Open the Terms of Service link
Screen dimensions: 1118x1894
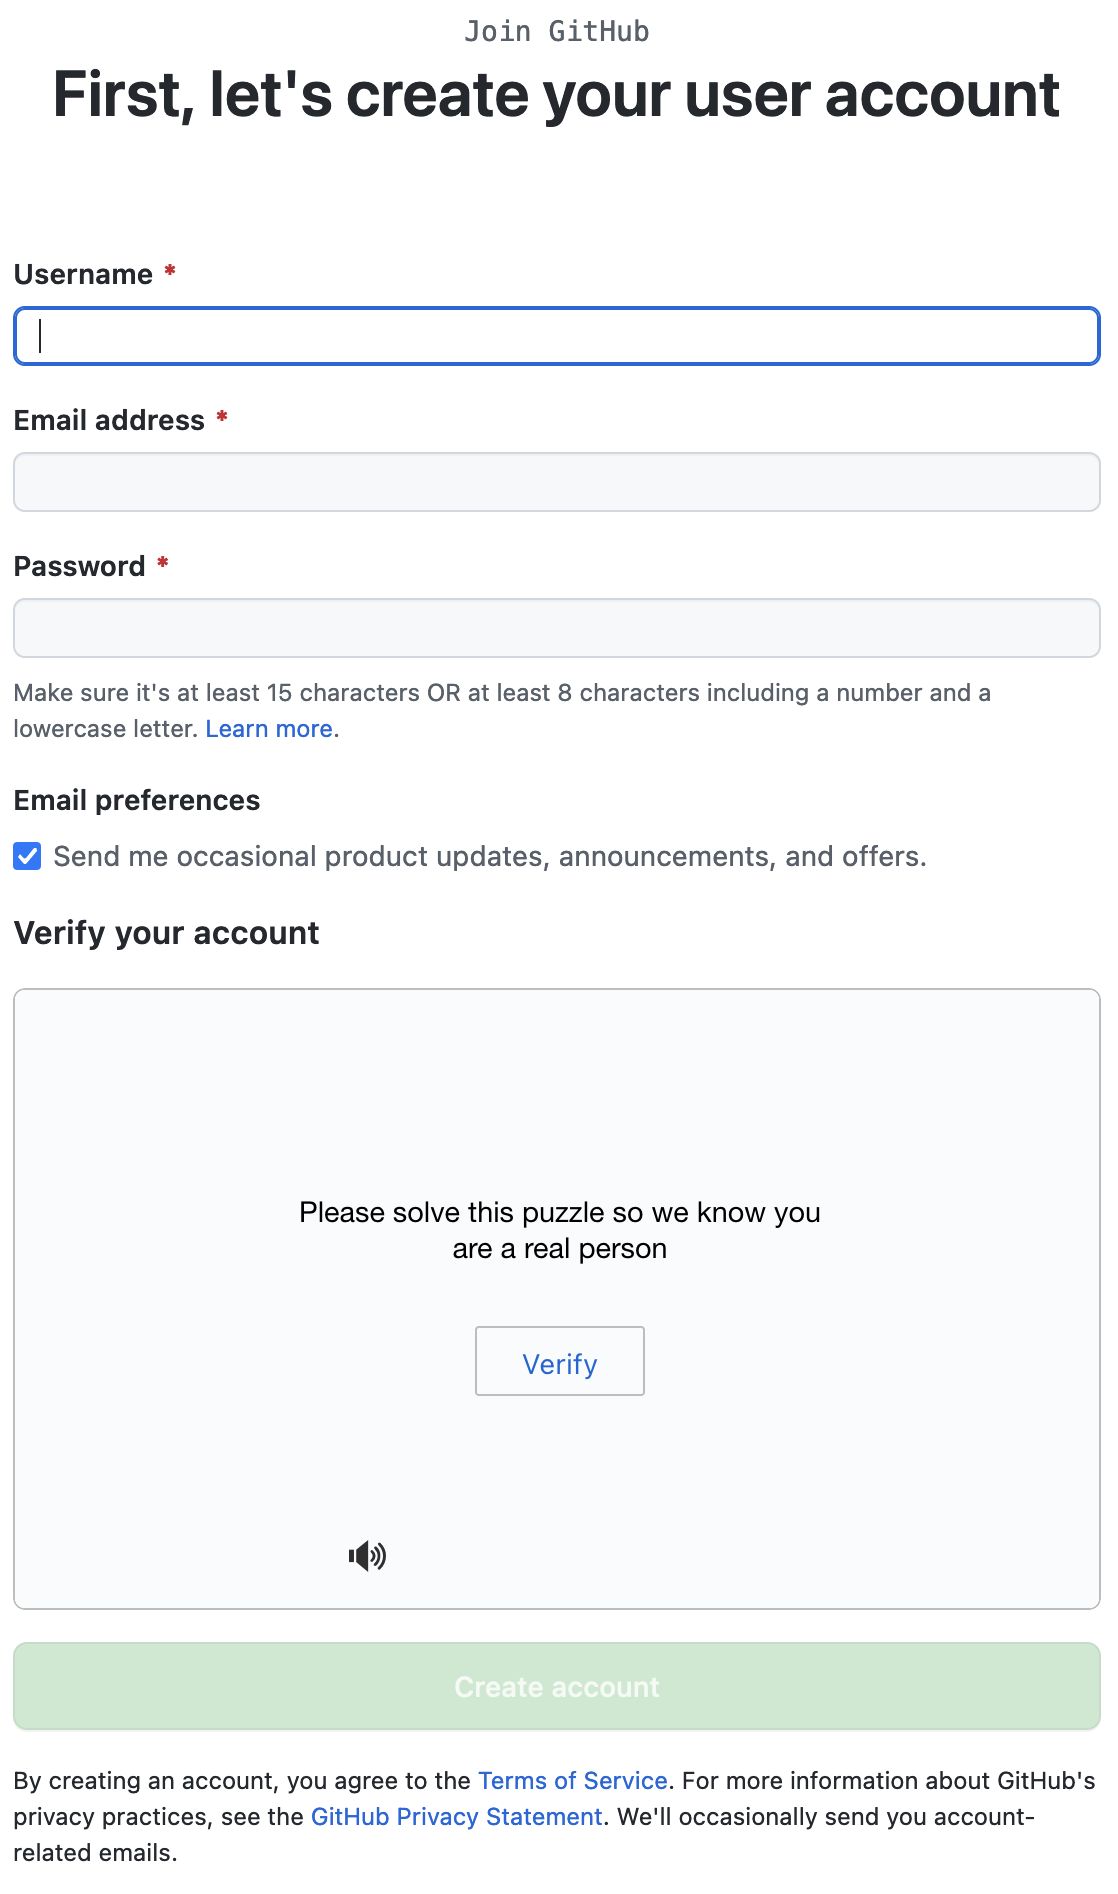click(x=572, y=1781)
